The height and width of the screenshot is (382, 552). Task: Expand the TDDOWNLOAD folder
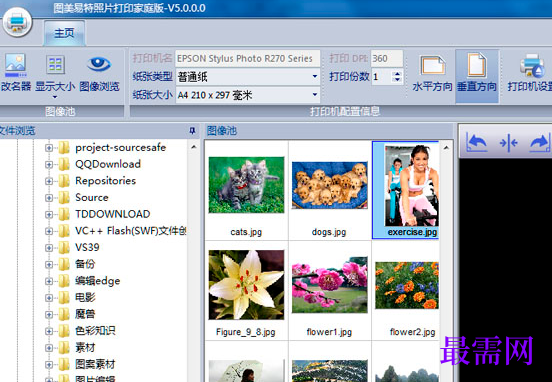(x=49, y=214)
